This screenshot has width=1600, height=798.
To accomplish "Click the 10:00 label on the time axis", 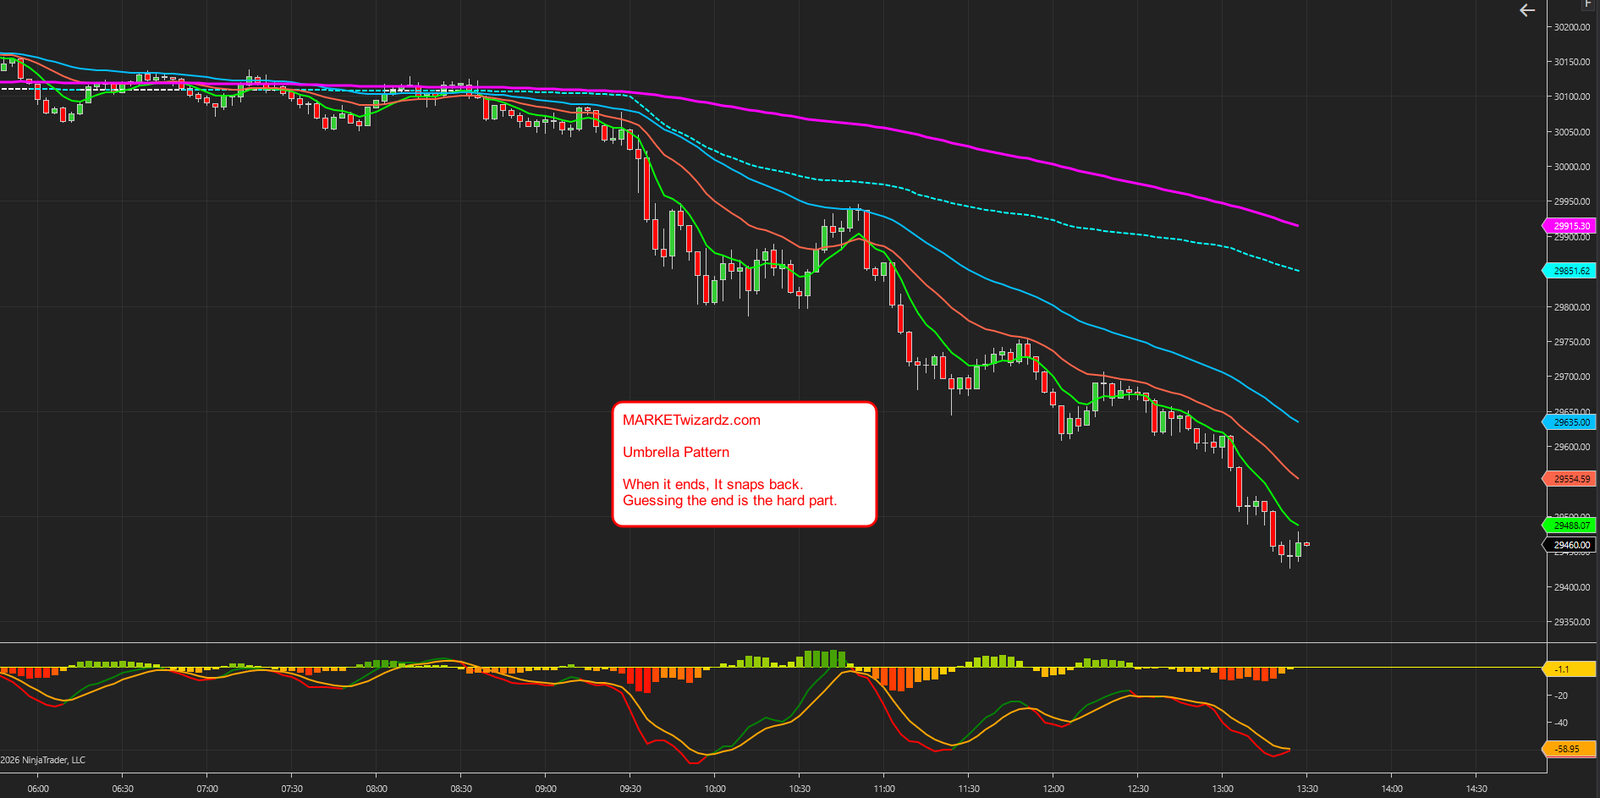I will 715,789.
